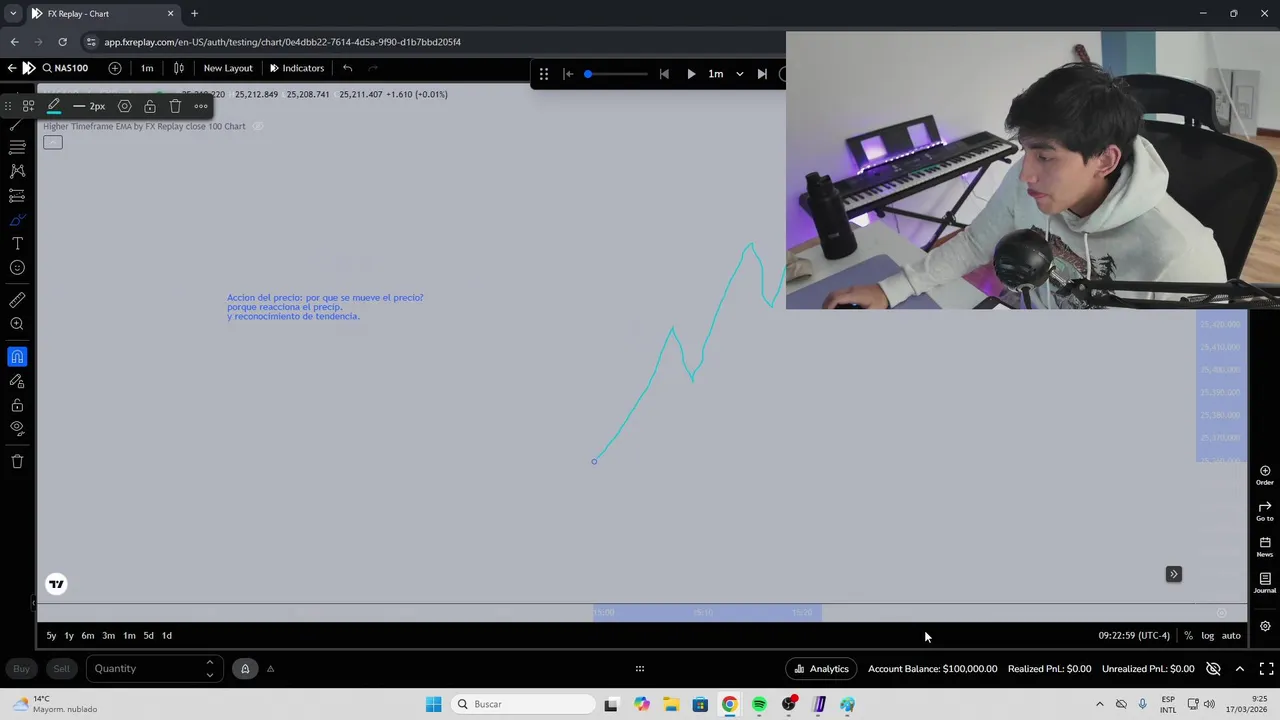Image resolution: width=1280 pixels, height=720 pixels.
Task: Open the Order panel
Action: point(1265,475)
